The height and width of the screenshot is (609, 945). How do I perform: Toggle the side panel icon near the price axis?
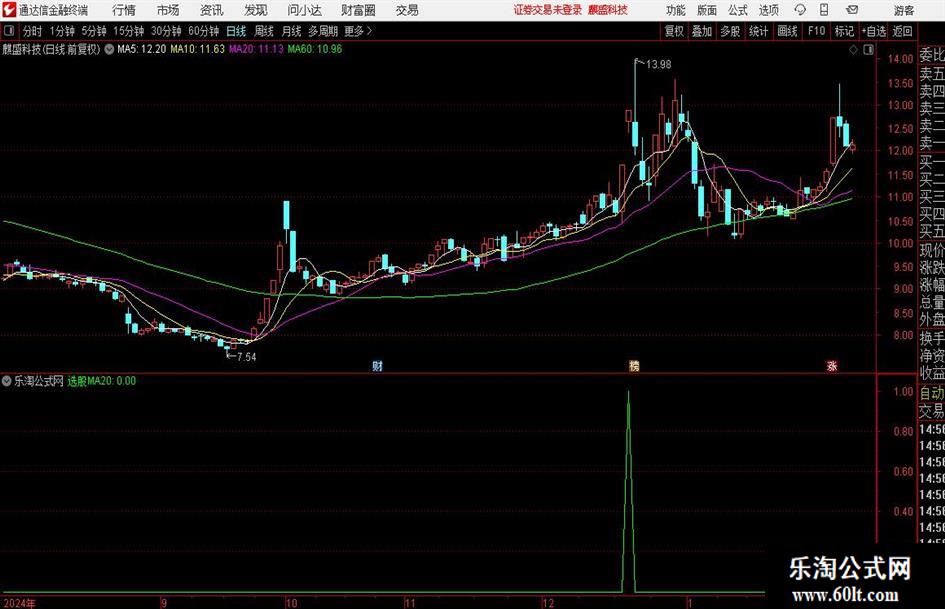coord(868,50)
